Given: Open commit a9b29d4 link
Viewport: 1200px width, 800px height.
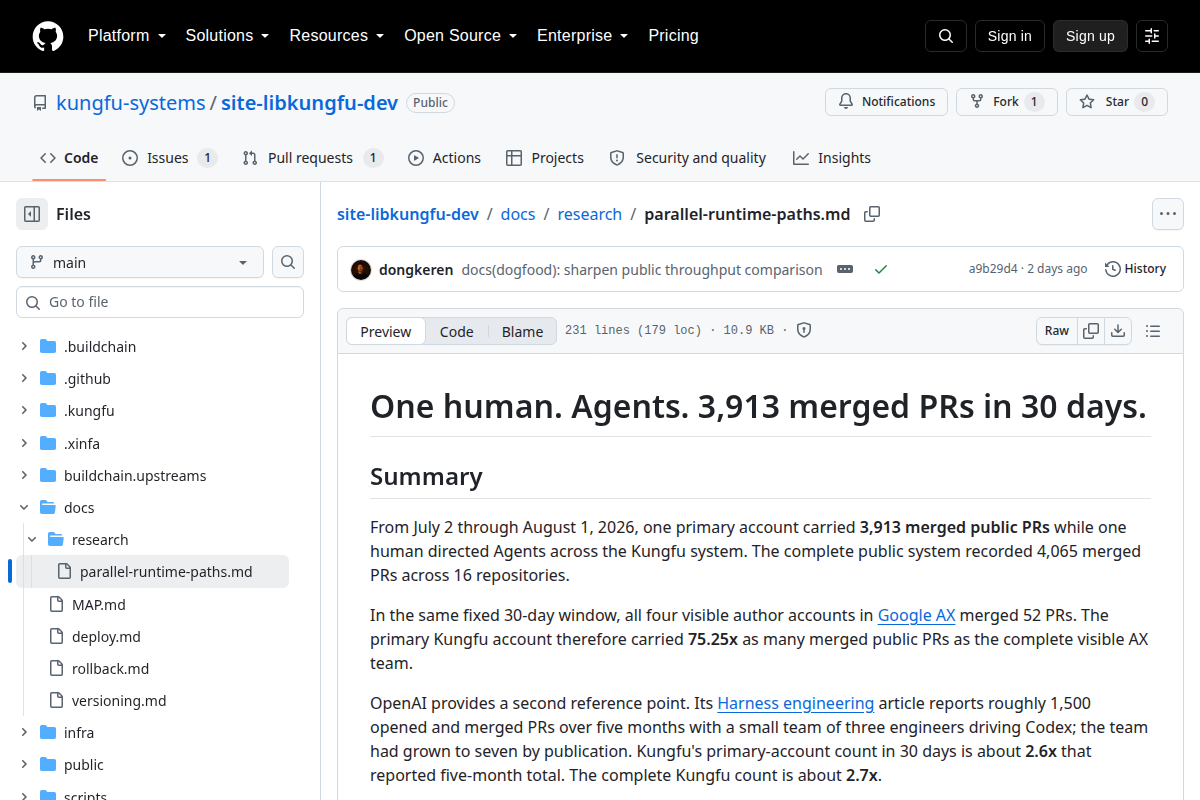Looking at the screenshot, I should pos(993,269).
